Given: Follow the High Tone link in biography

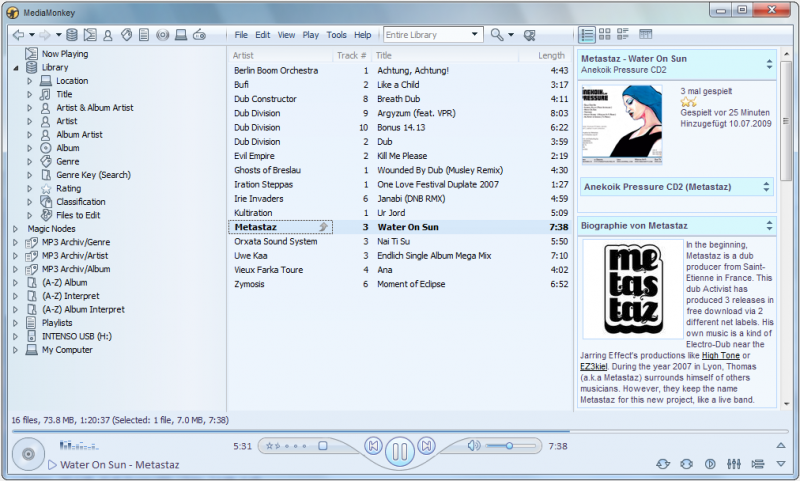Looking at the screenshot, I should point(720,355).
